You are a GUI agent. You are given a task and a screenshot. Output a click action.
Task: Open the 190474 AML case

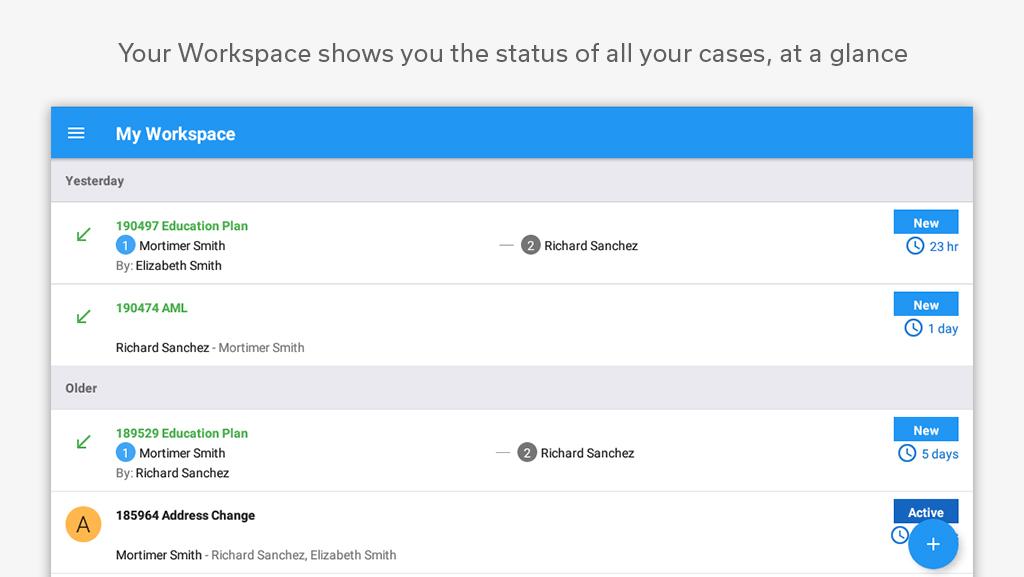click(x=152, y=308)
